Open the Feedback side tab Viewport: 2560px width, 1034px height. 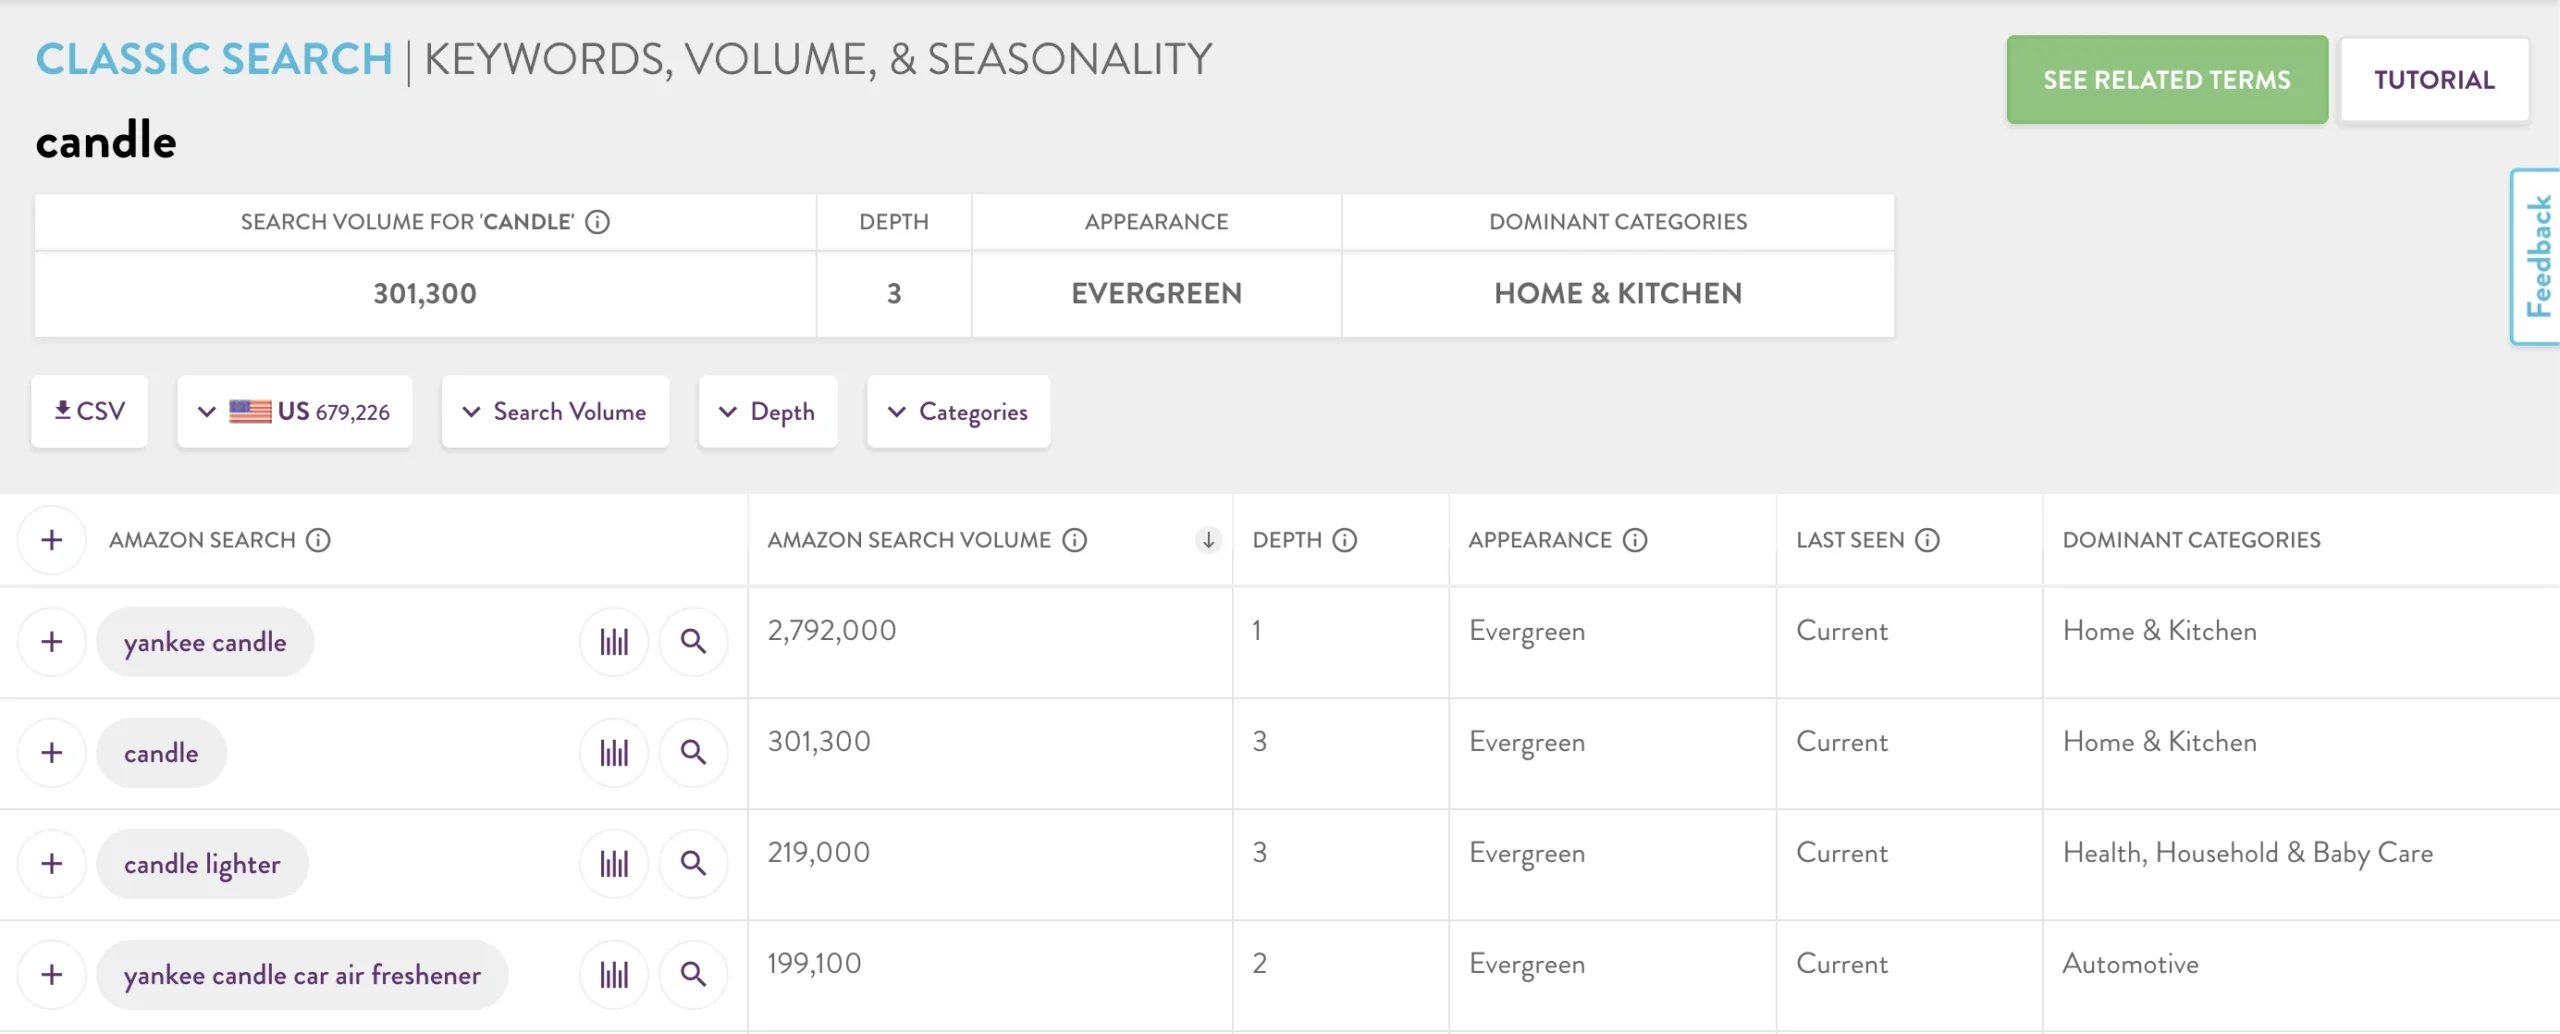(2538, 257)
